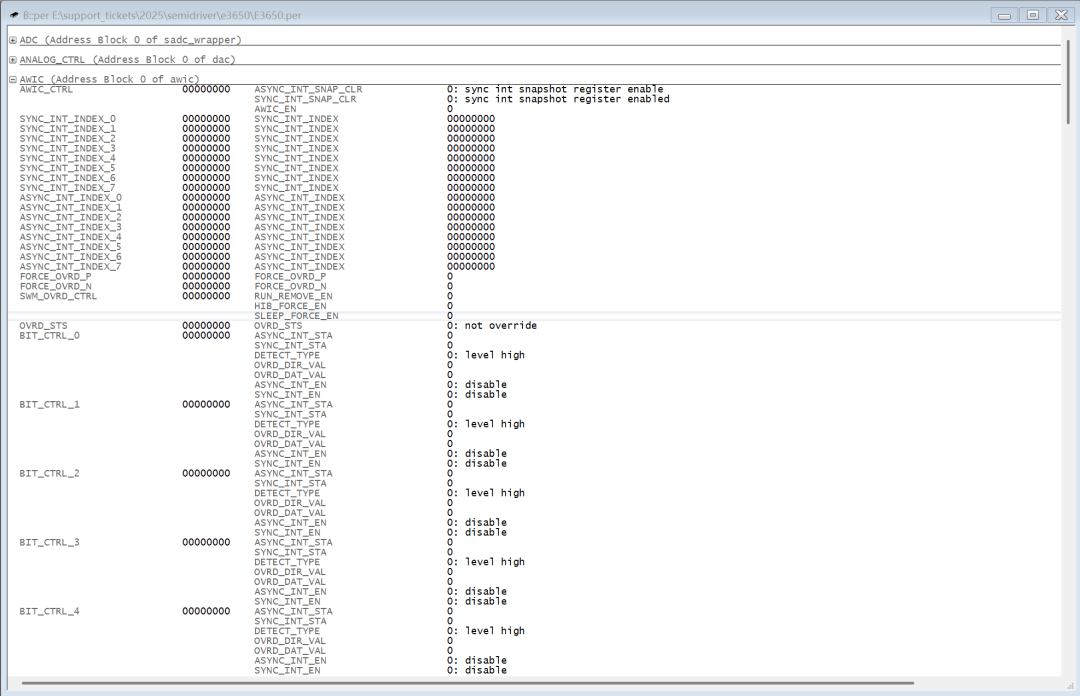Click the window icon in the title bar
This screenshot has width=1080, height=696.
pyautogui.click(x=14, y=15)
